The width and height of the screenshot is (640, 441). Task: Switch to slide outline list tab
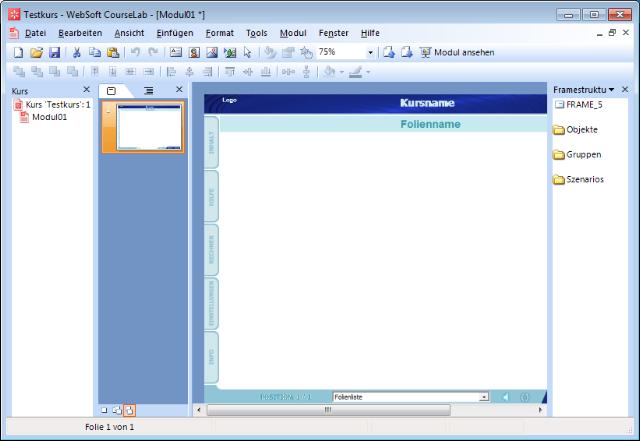149,91
